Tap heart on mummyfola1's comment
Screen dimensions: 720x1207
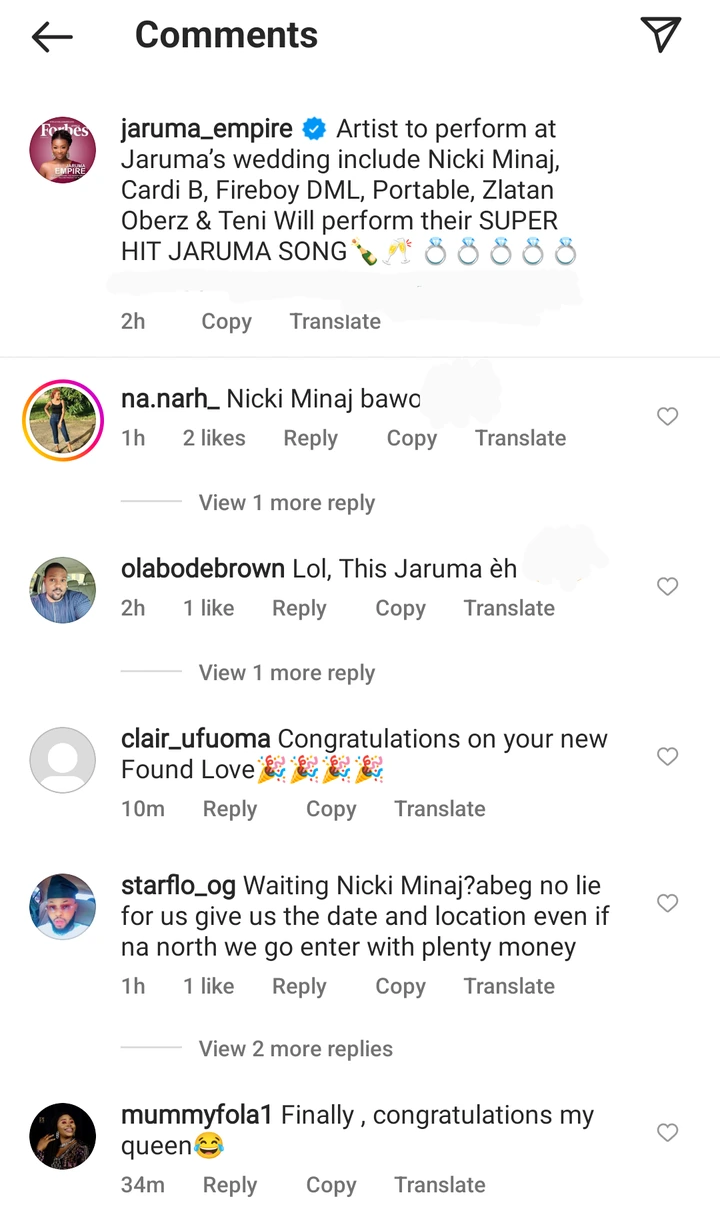tap(668, 1133)
